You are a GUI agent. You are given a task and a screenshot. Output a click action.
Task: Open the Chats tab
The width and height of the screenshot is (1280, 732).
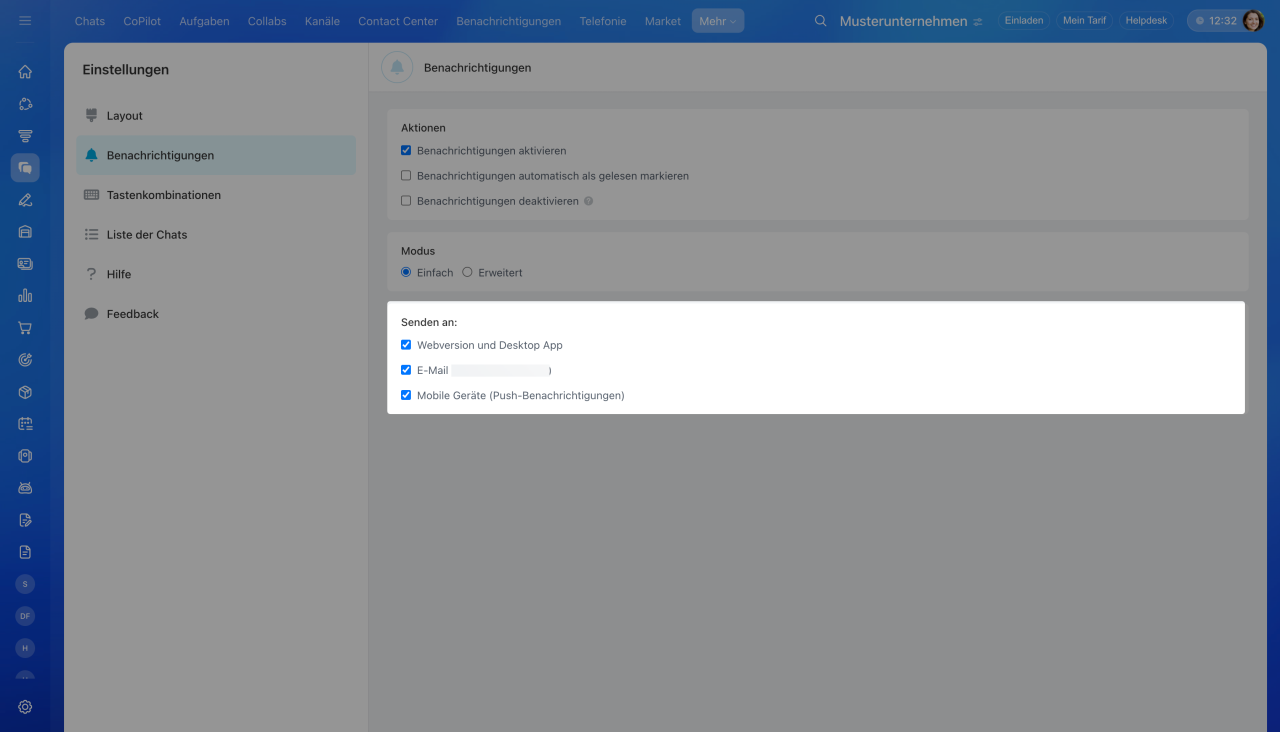90,21
